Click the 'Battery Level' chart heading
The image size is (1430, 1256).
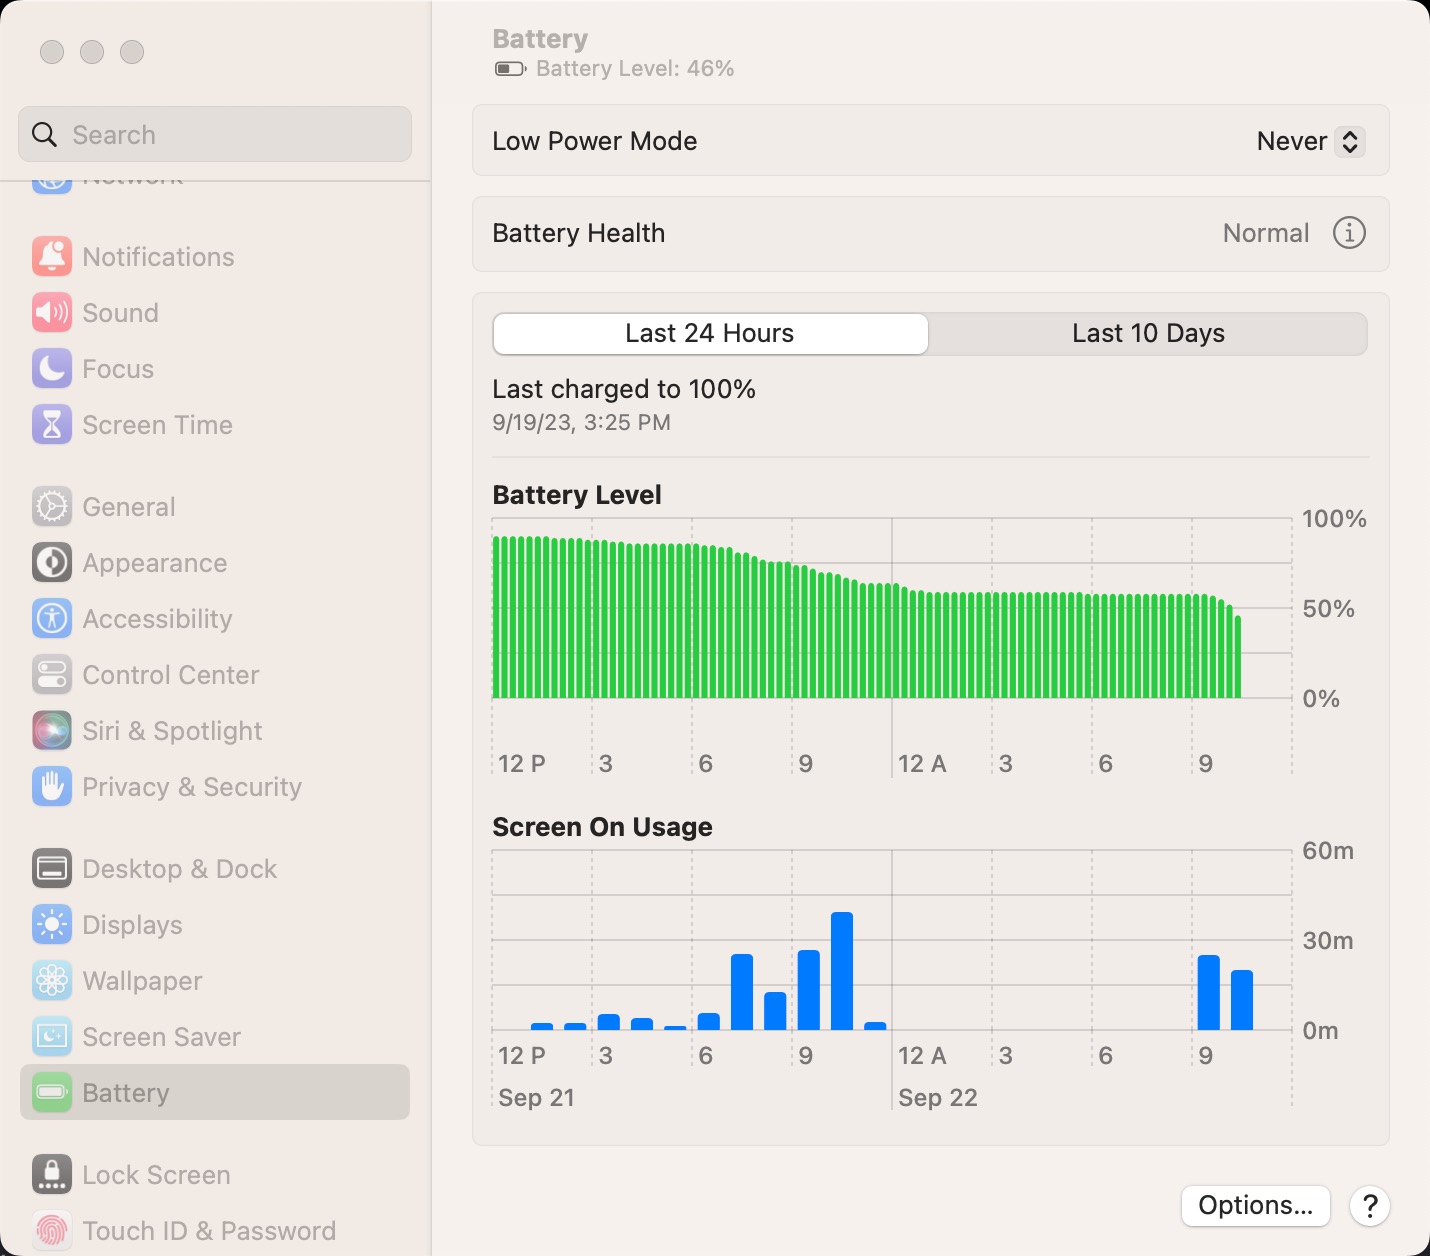click(577, 495)
